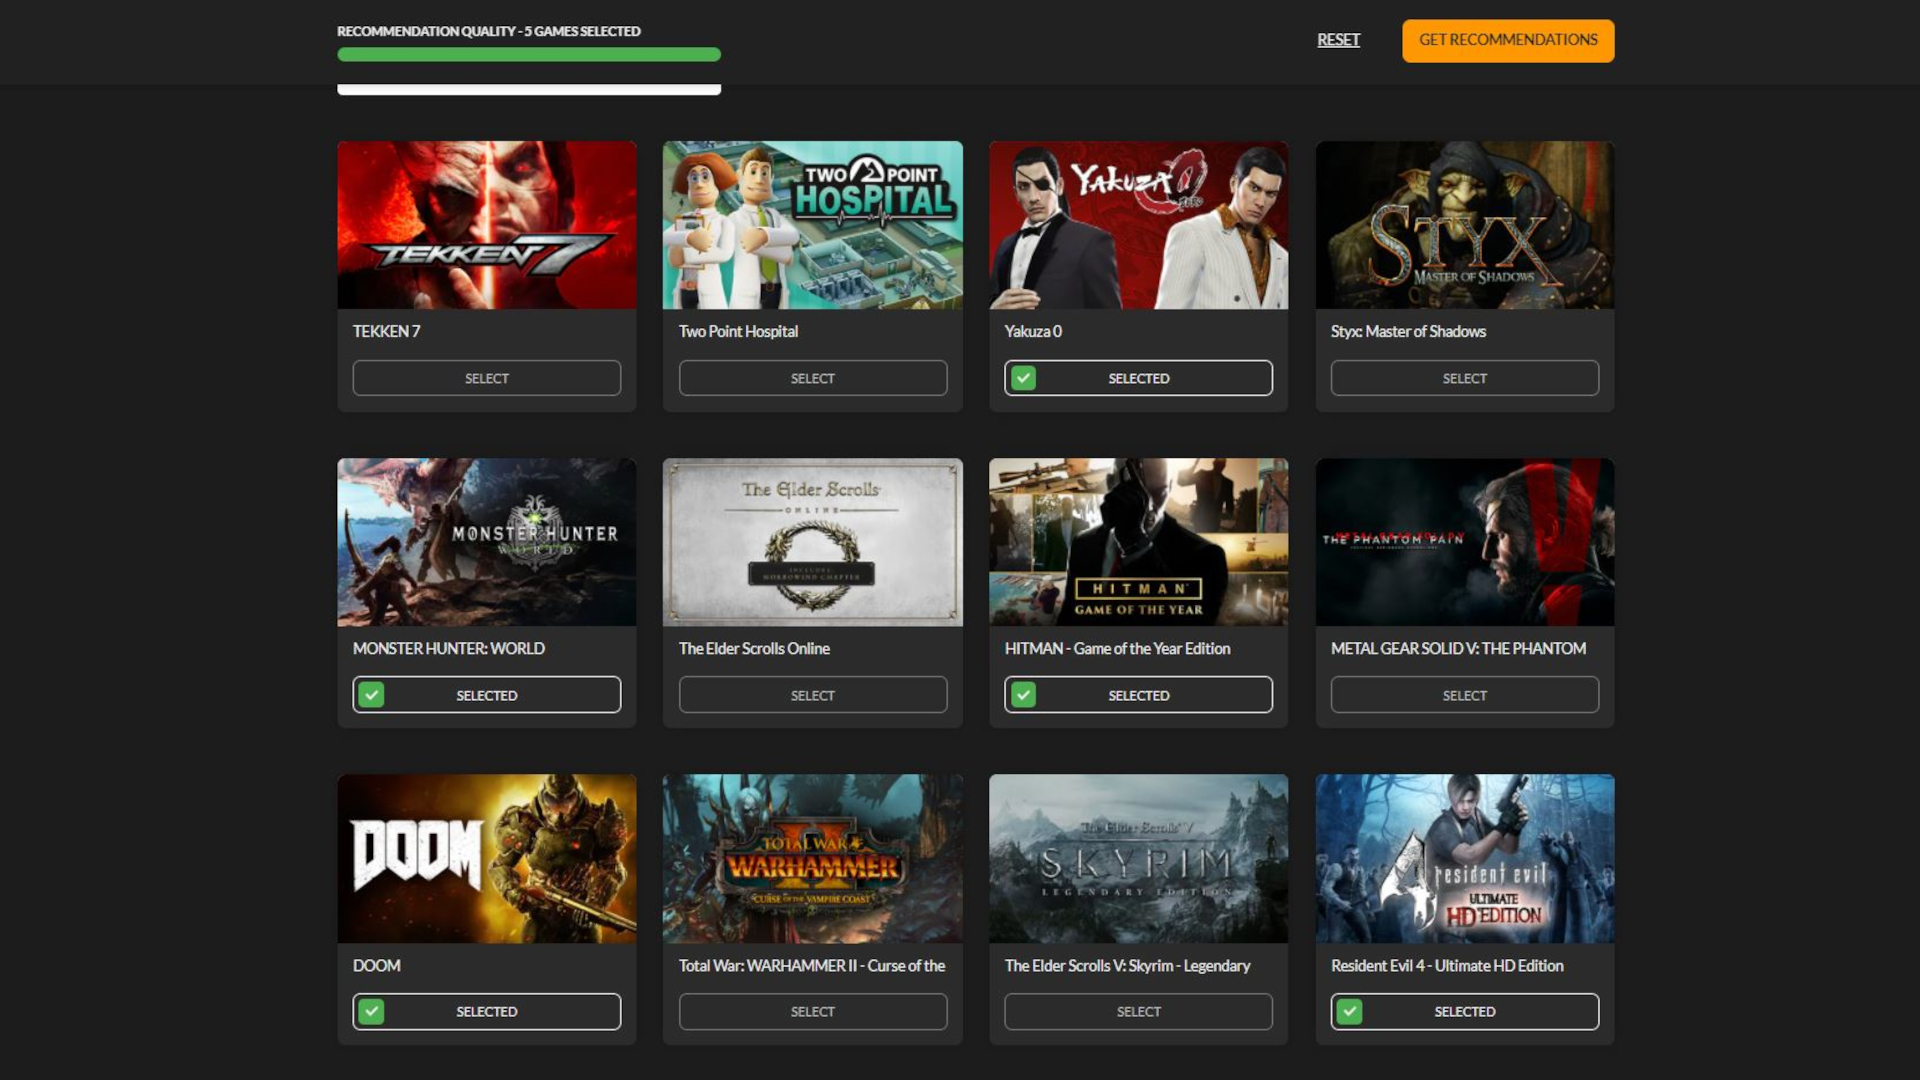Image resolution: width=1920 pixels, height=1080 pixels.
Task: Deselect Monster Hunter: World via its Selected button
Action: click(487, 695)
